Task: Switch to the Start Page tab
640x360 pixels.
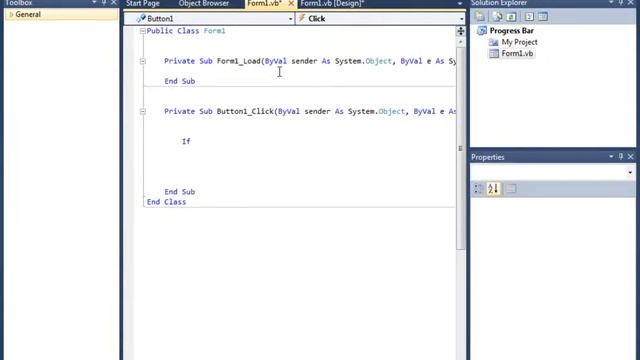Action: click(x=143, y=3)
